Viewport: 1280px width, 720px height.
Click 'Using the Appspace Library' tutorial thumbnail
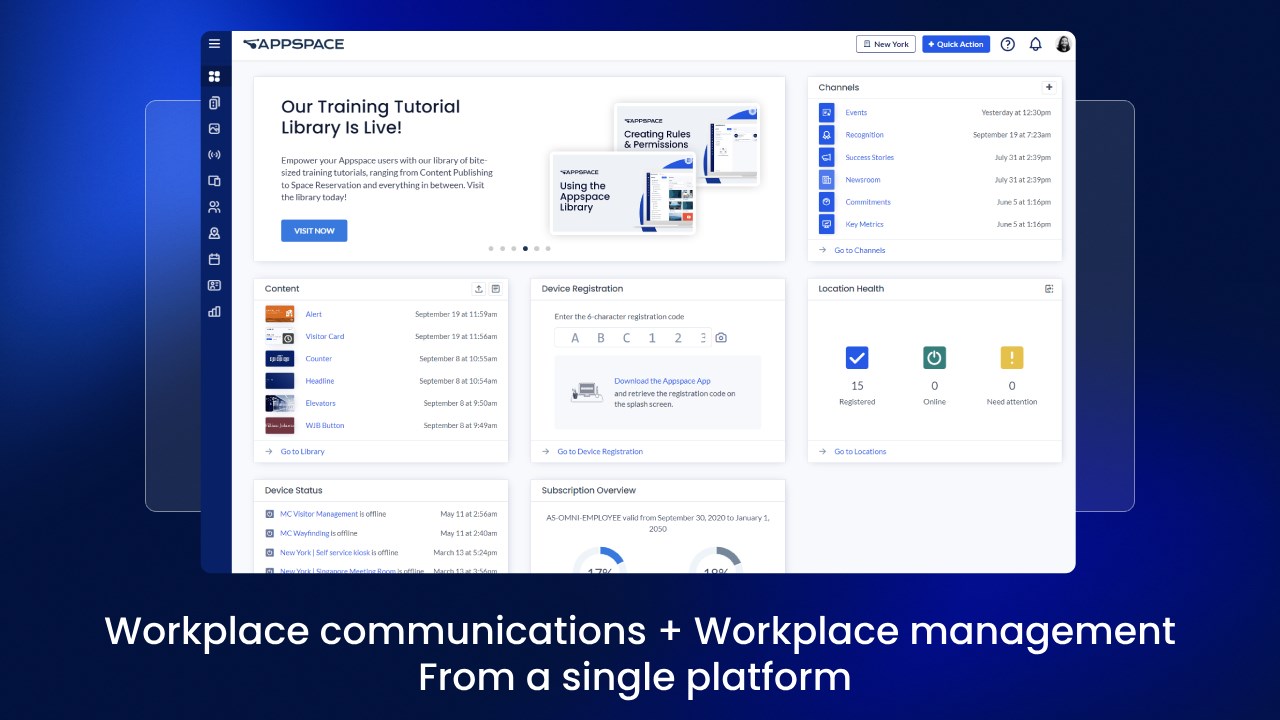click(x=625, y=193)
